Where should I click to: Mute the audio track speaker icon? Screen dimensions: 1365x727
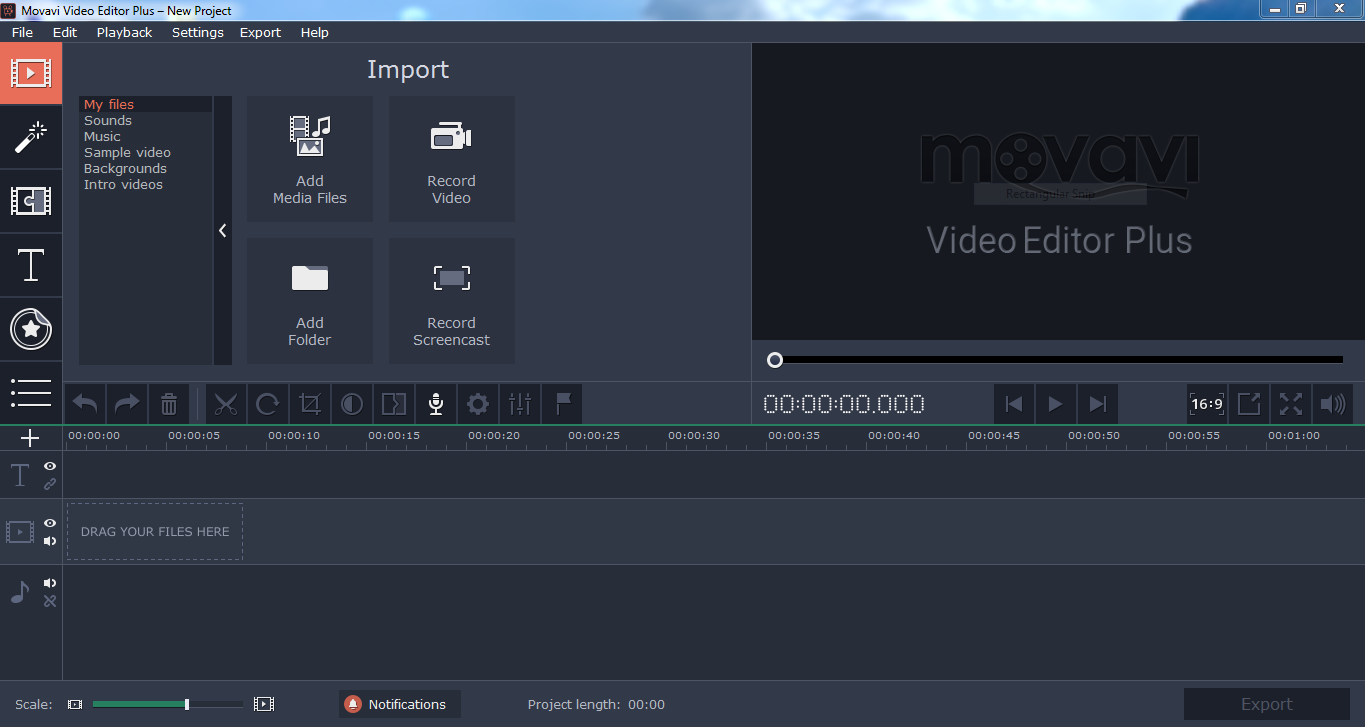point(50,583)
